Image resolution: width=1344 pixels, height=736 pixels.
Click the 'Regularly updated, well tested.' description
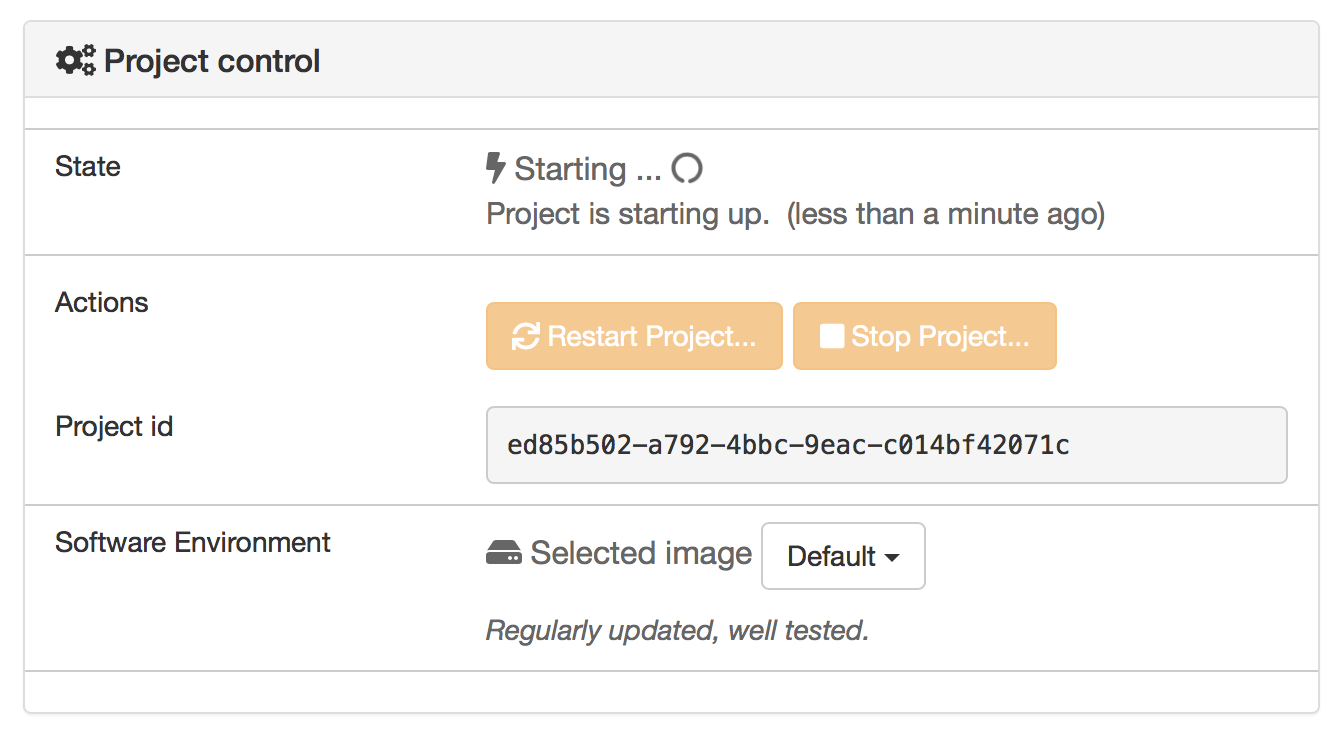677,631
